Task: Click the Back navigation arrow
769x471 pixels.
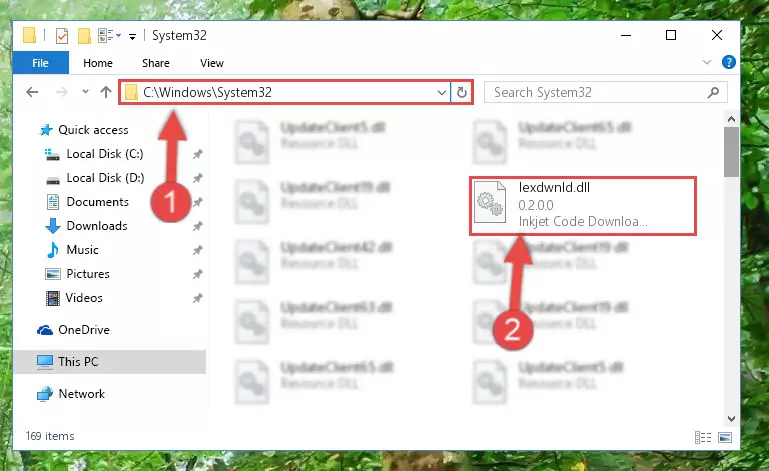Action: coord(32,92)
